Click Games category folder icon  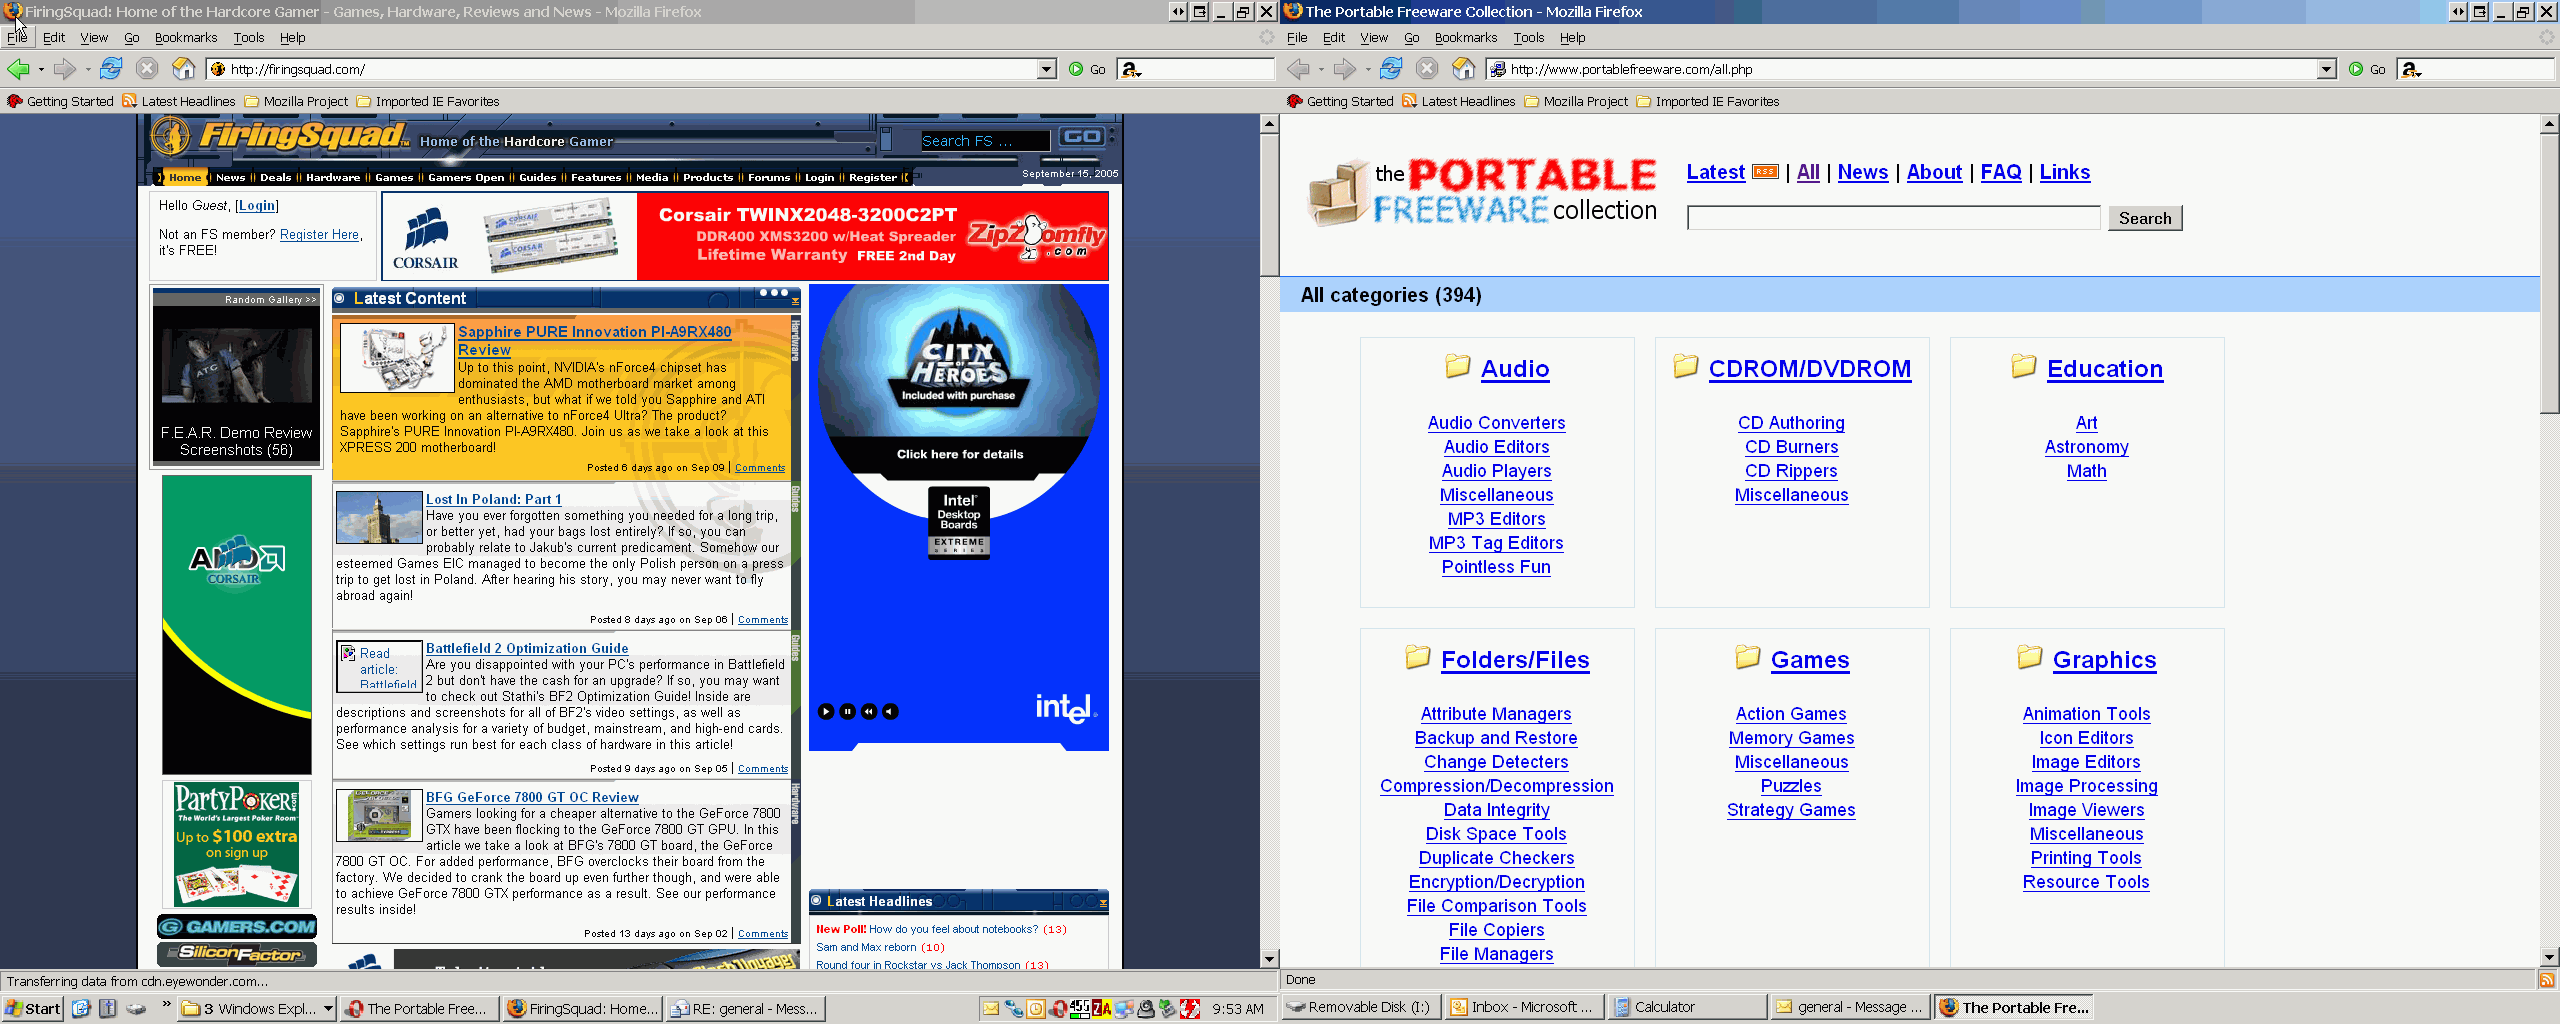tap(1747, 657)
